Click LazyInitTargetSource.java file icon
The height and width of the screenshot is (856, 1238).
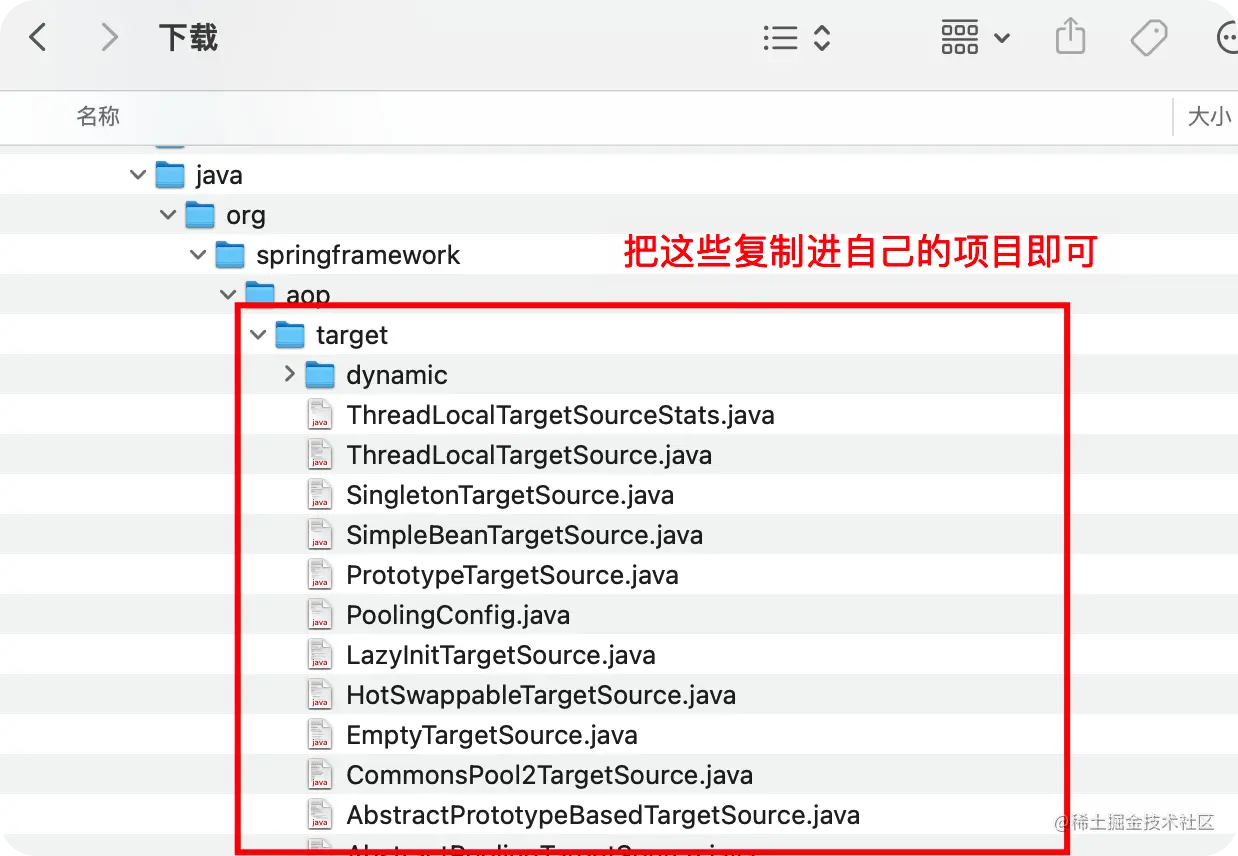coord(319,655)
